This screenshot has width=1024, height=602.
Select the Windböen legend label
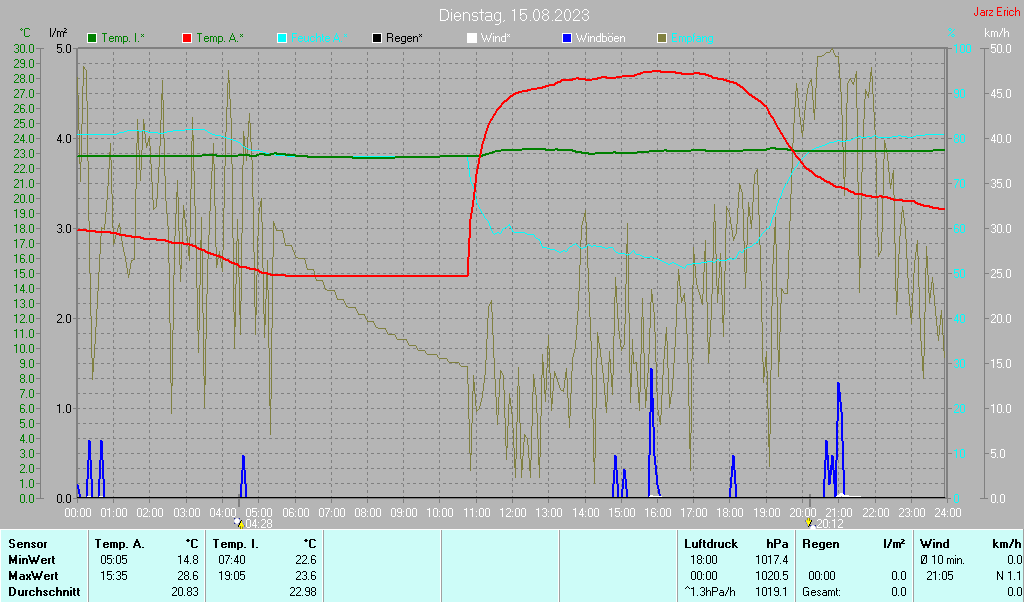pyautogui.click(x=600, y=38)
